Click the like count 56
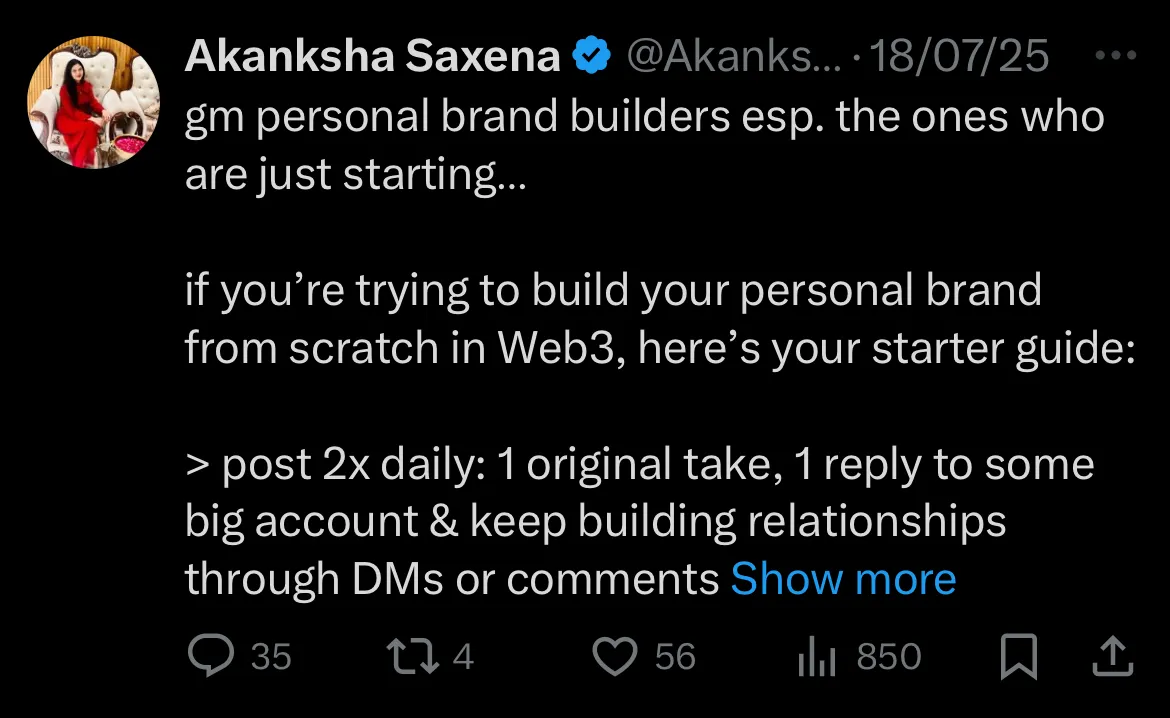The image size is (1170, 718). click(675, 657)
